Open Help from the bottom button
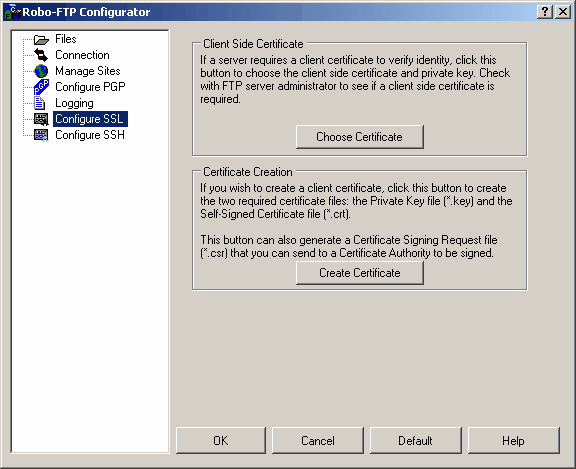 [514, 440]
